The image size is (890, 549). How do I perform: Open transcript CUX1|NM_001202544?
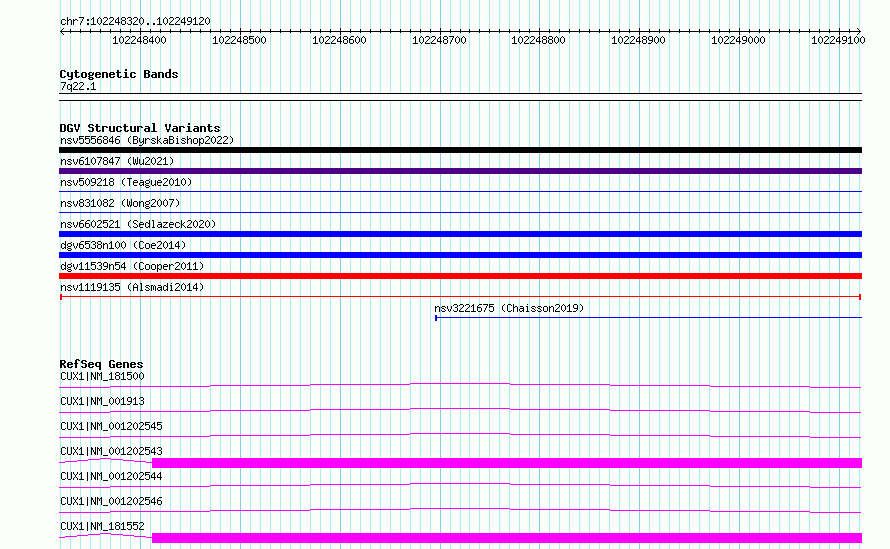coord(111,476)
